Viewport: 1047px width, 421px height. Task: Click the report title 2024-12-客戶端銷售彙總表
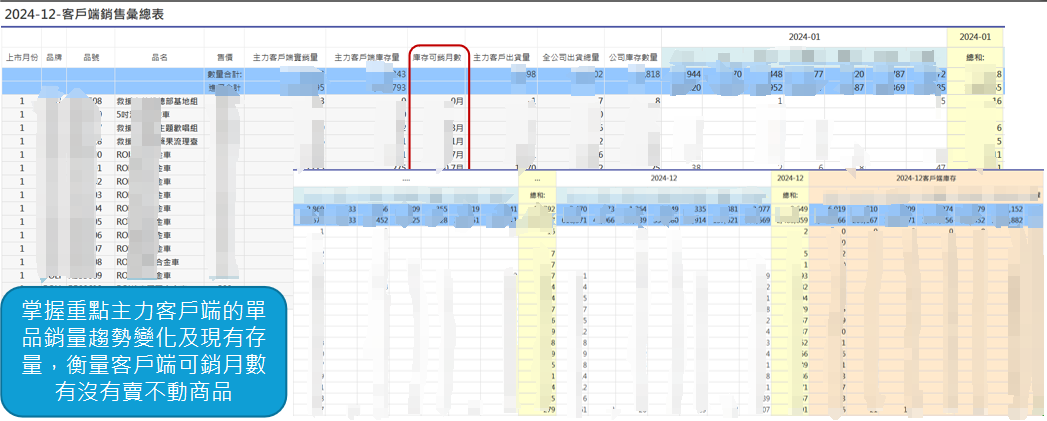click(85, 13)
